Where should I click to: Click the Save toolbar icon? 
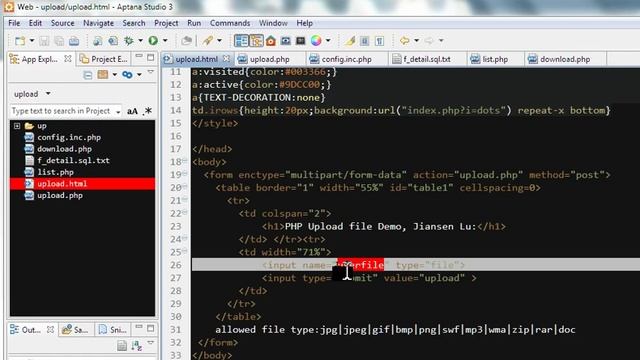tap(44, 40)
